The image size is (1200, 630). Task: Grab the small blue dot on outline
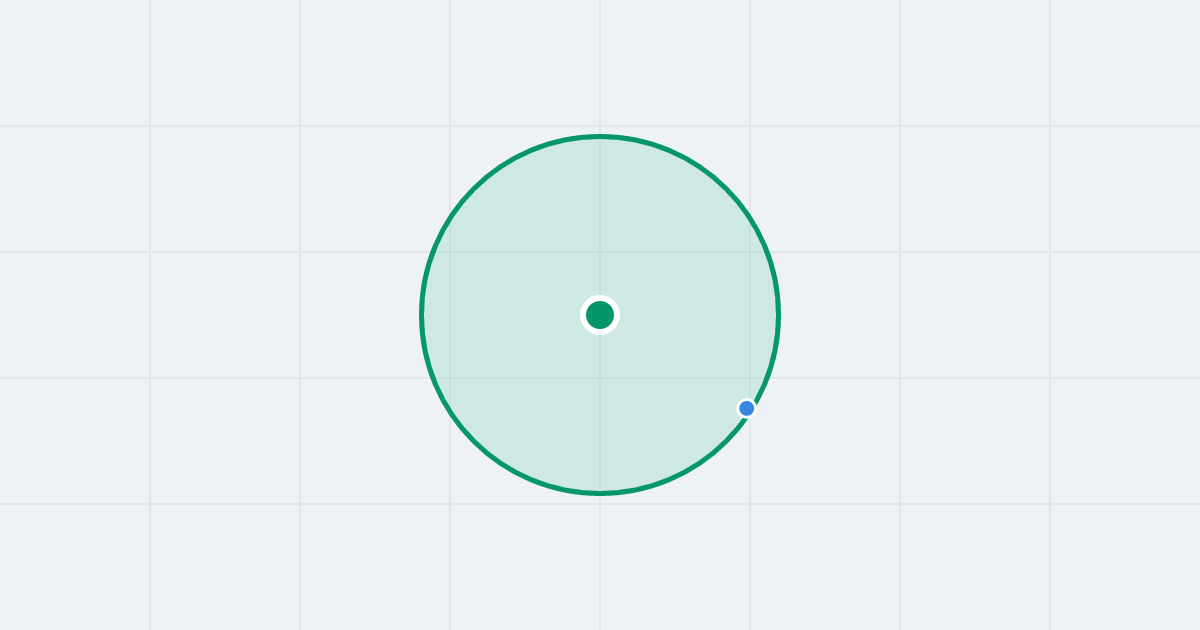747,408
